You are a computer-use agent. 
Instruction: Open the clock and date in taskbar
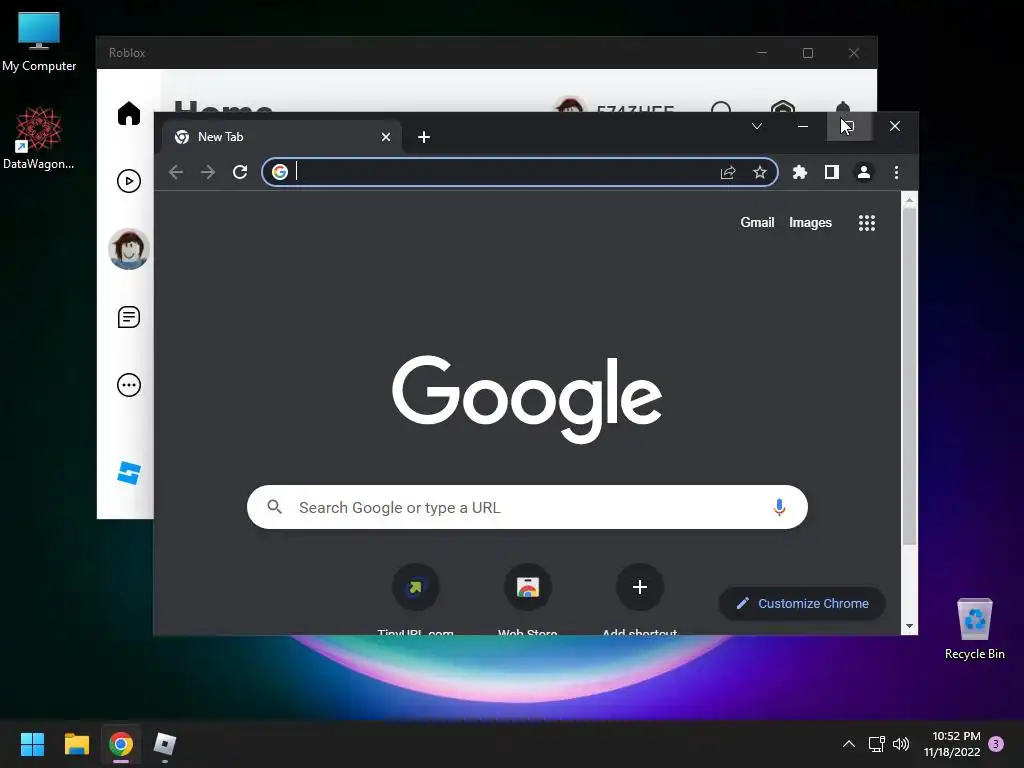click(x=952, y=744)
